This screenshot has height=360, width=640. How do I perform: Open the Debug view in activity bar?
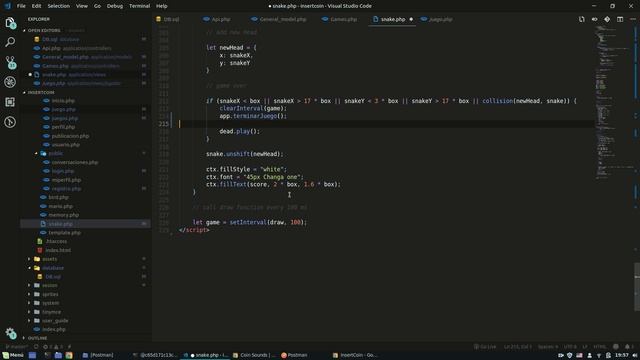[10, 82]
